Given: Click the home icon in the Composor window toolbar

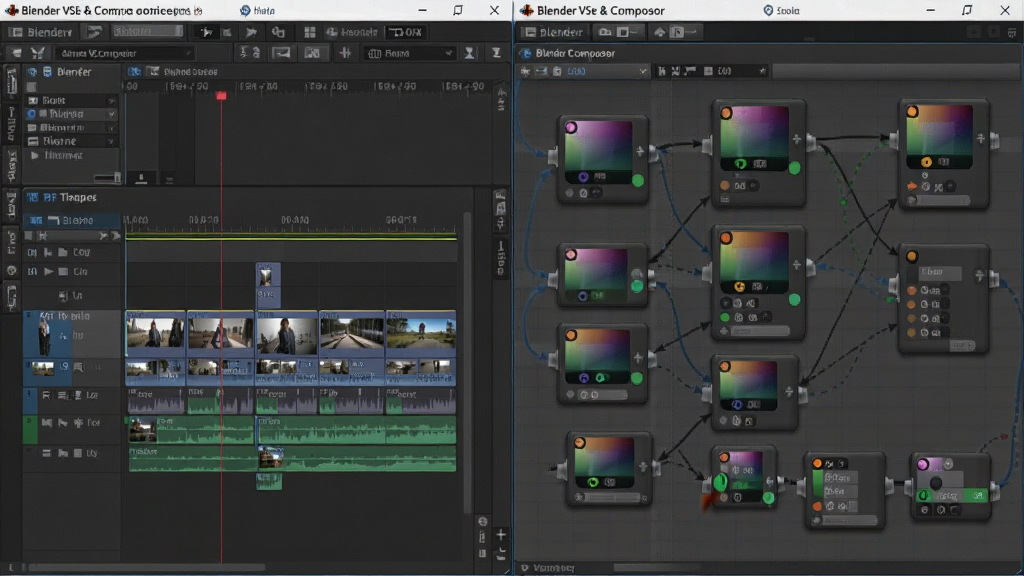Looking at the screenshot, I should click(660, 31).
